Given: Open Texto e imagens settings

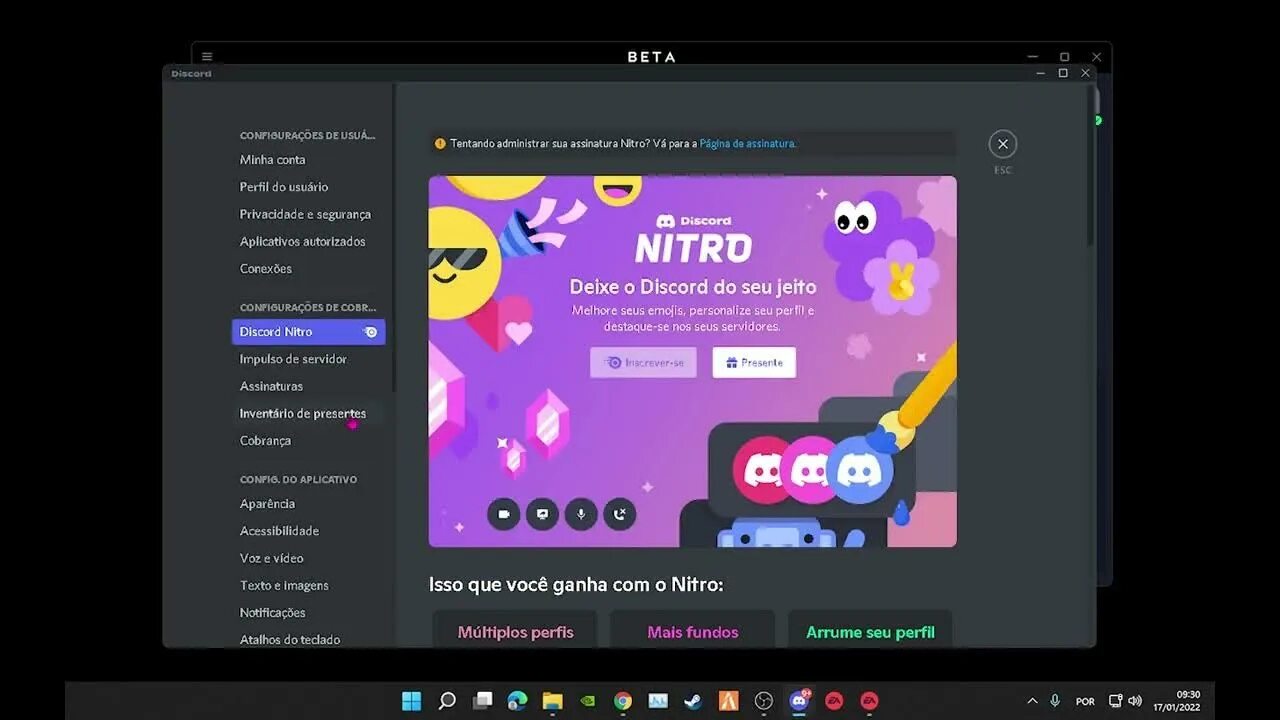Looking at the screenshot, I should coord(308,585).
